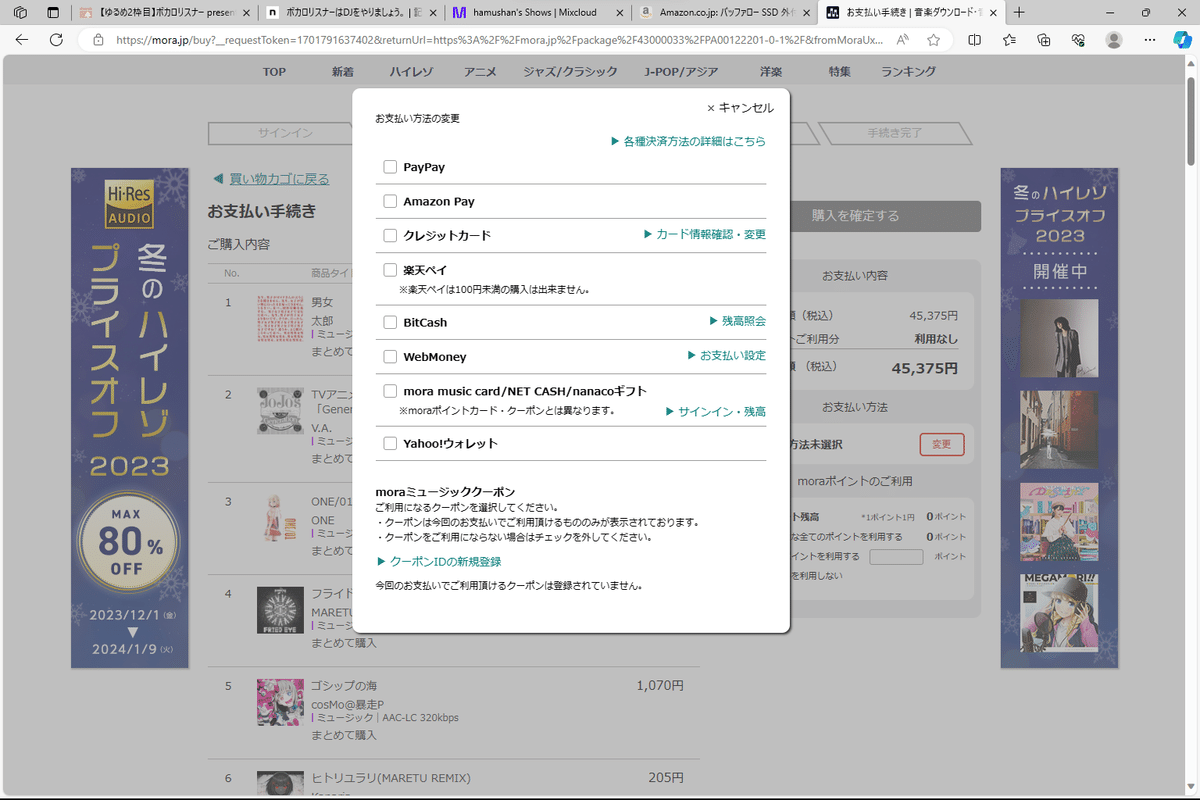The width and height of the screenshot is (1200, 800).
Task: Click 男女 album cover thumbnail
Action: coord(280,318)
